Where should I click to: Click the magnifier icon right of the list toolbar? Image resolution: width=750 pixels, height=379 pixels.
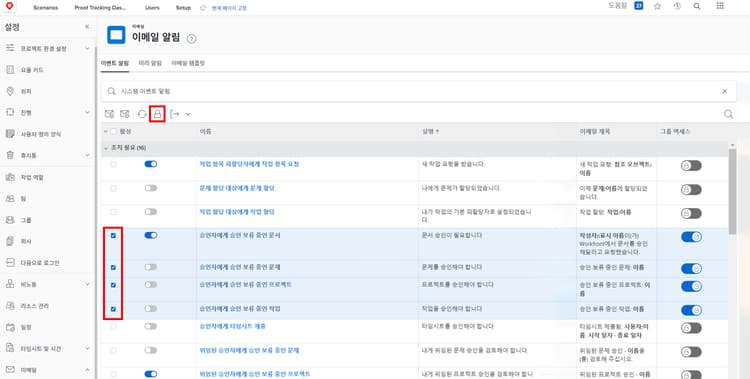pos(728,114)
